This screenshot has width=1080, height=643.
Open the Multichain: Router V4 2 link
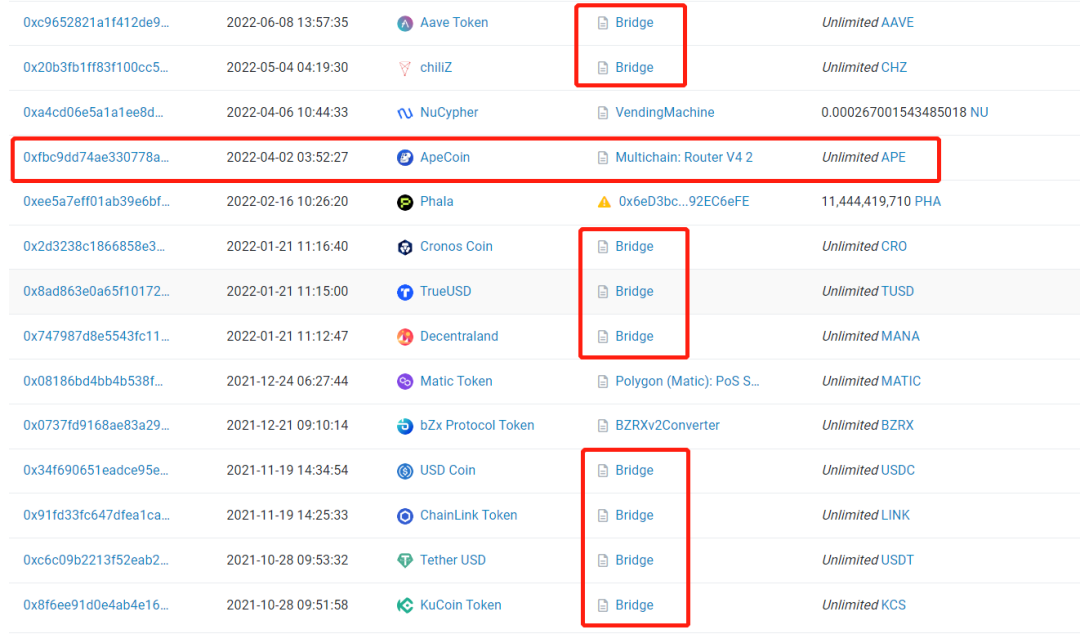(x=684, y=157)
